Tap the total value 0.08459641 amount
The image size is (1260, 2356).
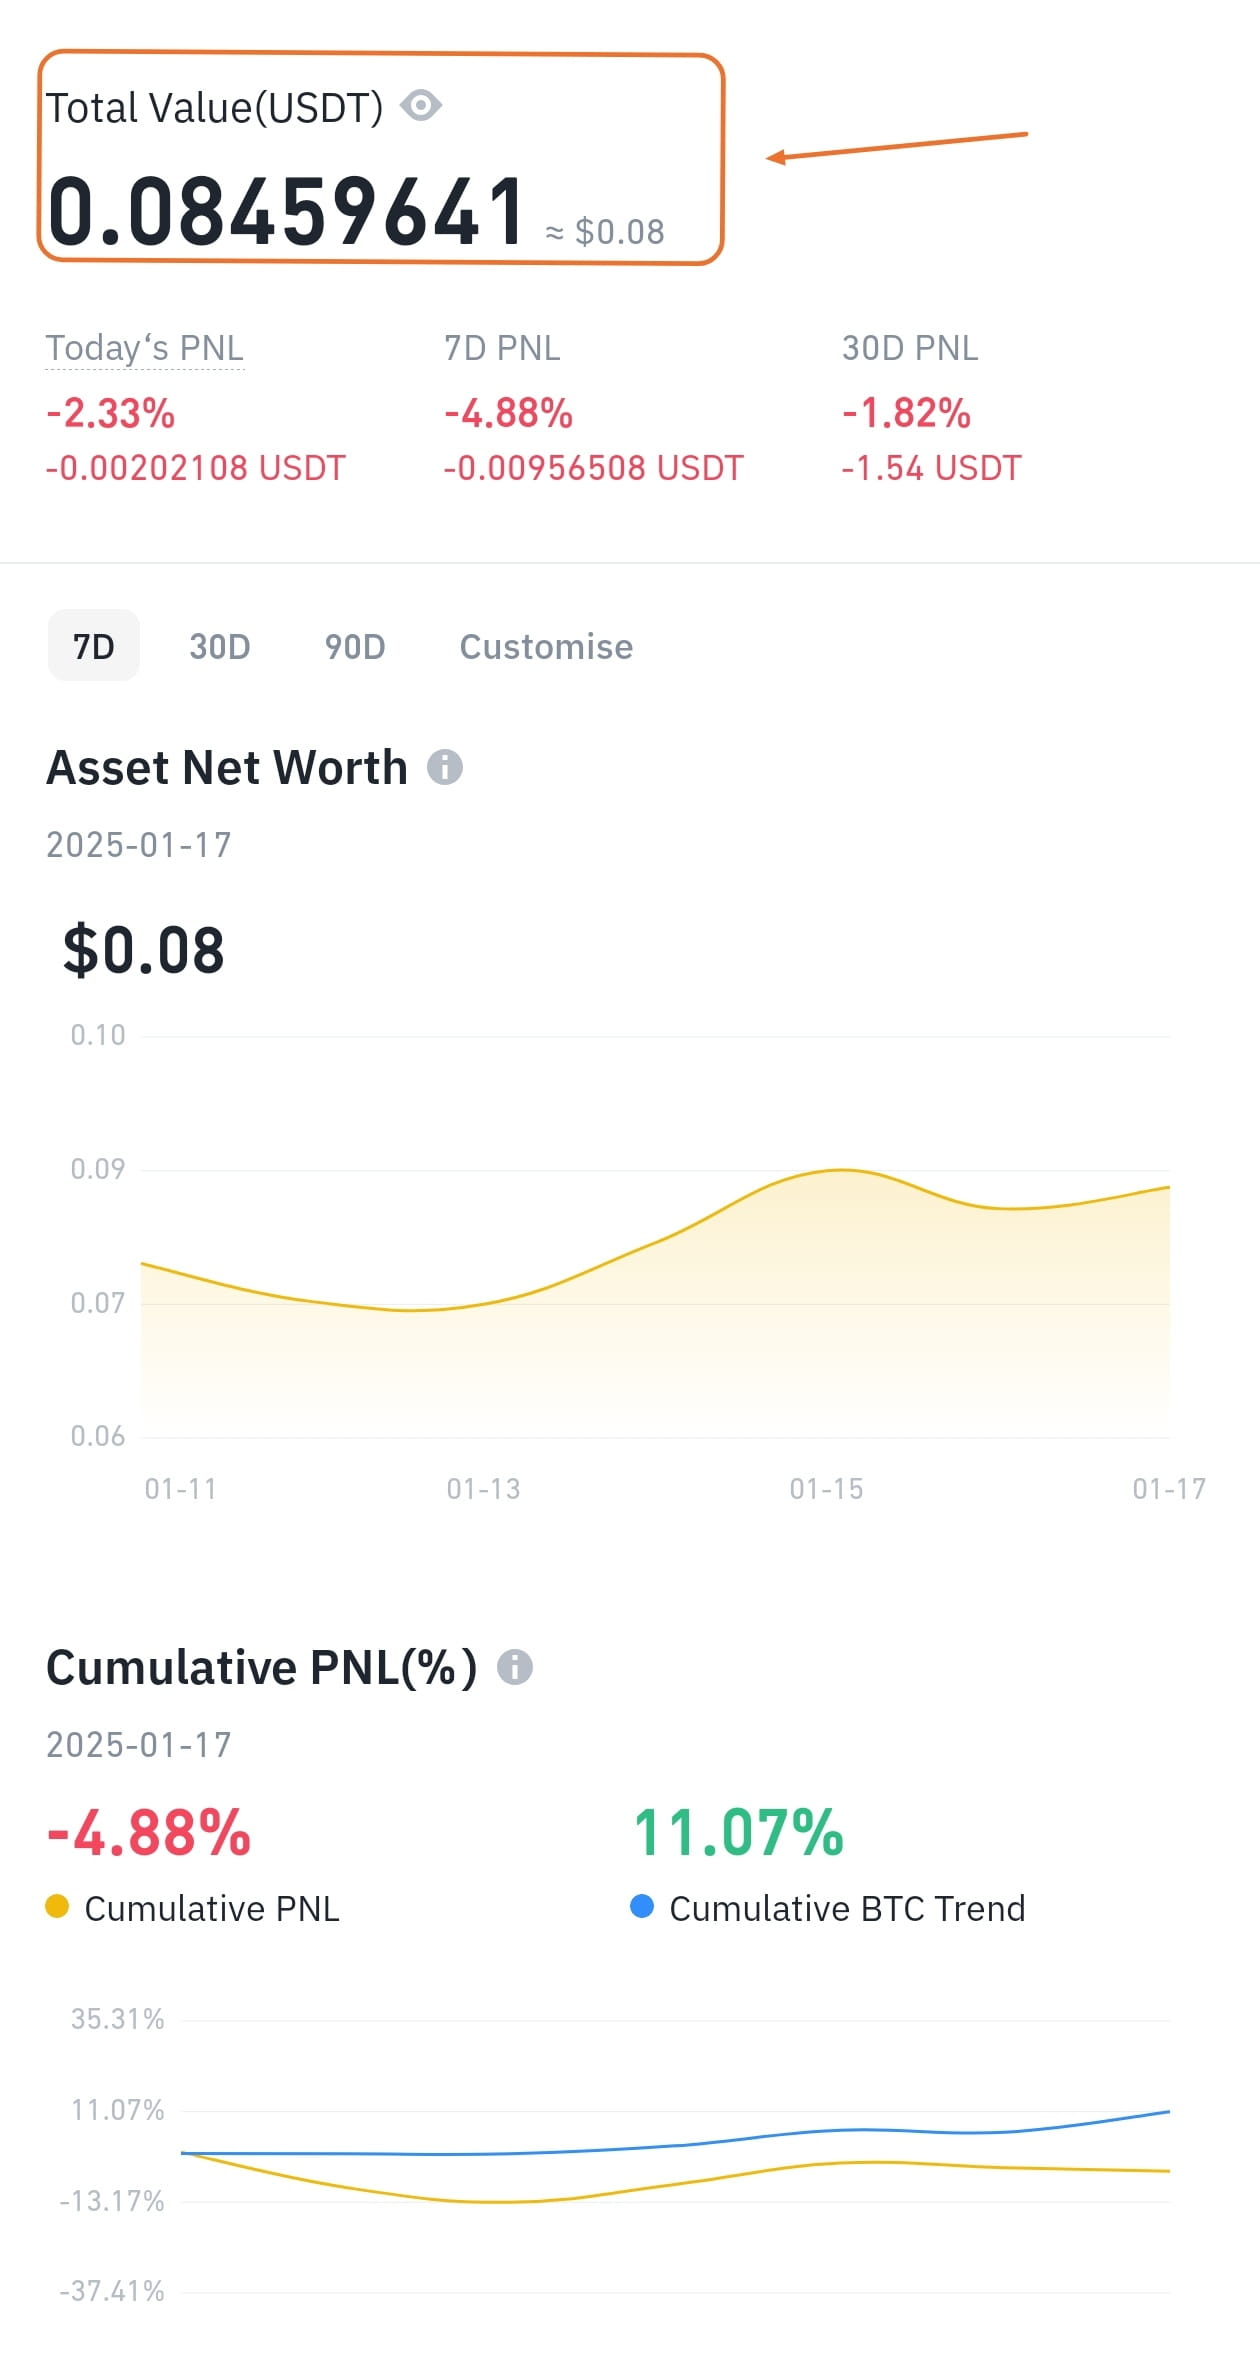point(286,211)
